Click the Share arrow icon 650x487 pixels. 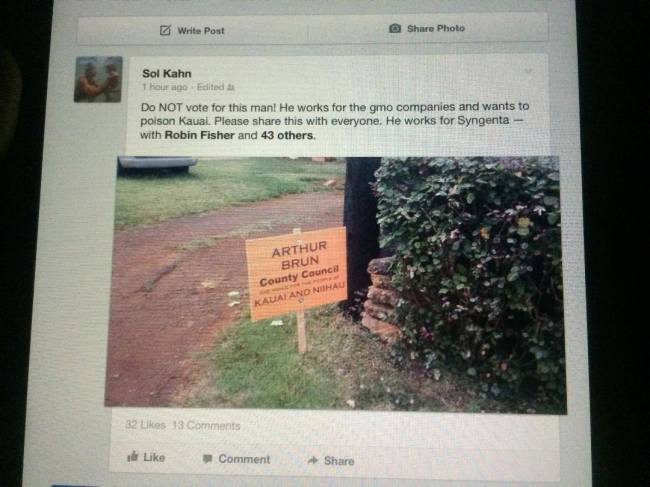click(x=313, y=460)
